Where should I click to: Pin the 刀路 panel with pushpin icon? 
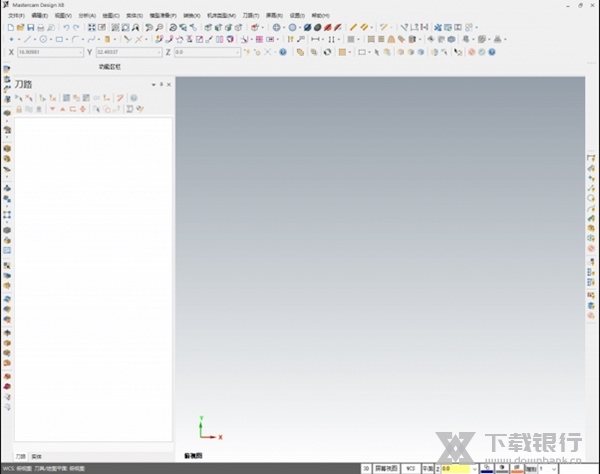pos(161,85)
